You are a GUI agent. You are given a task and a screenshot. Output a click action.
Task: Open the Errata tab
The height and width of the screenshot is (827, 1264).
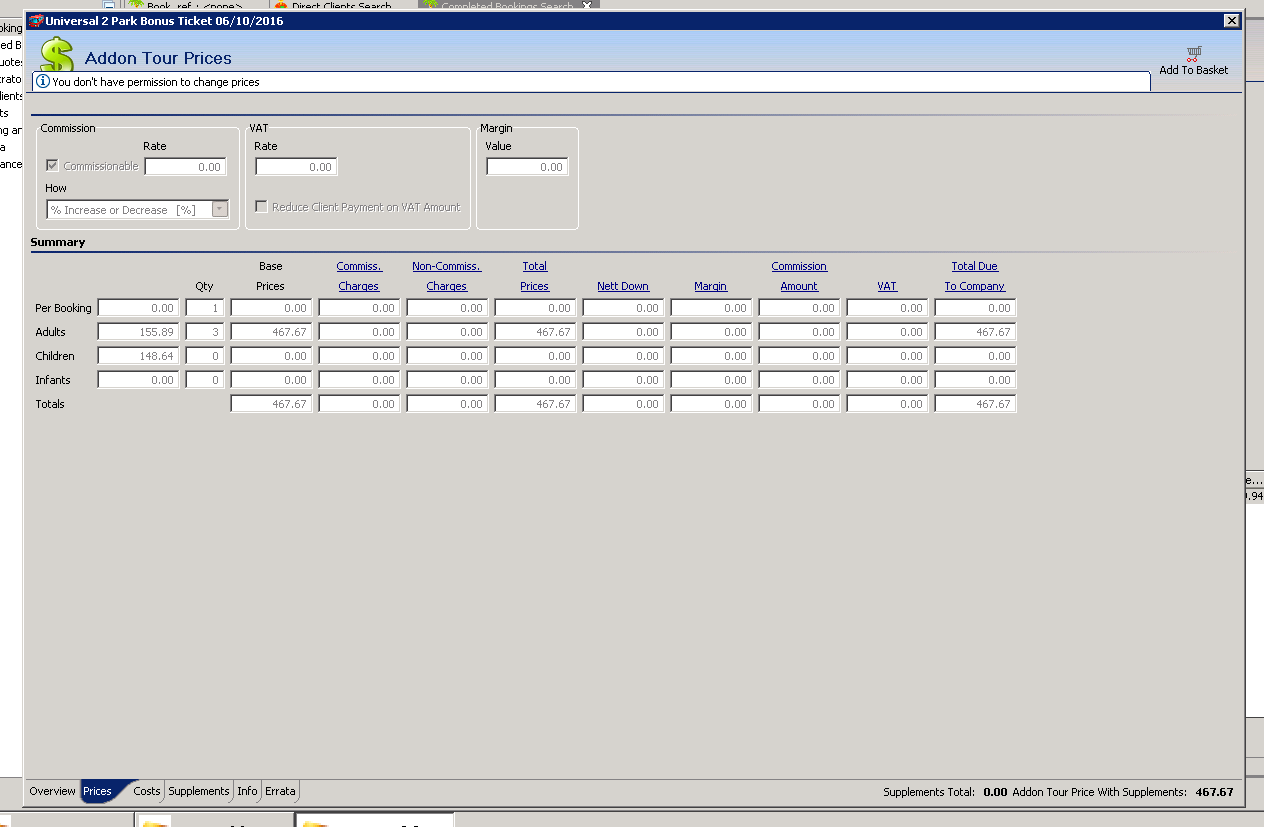pyautogui.click(x=280, y=791)
